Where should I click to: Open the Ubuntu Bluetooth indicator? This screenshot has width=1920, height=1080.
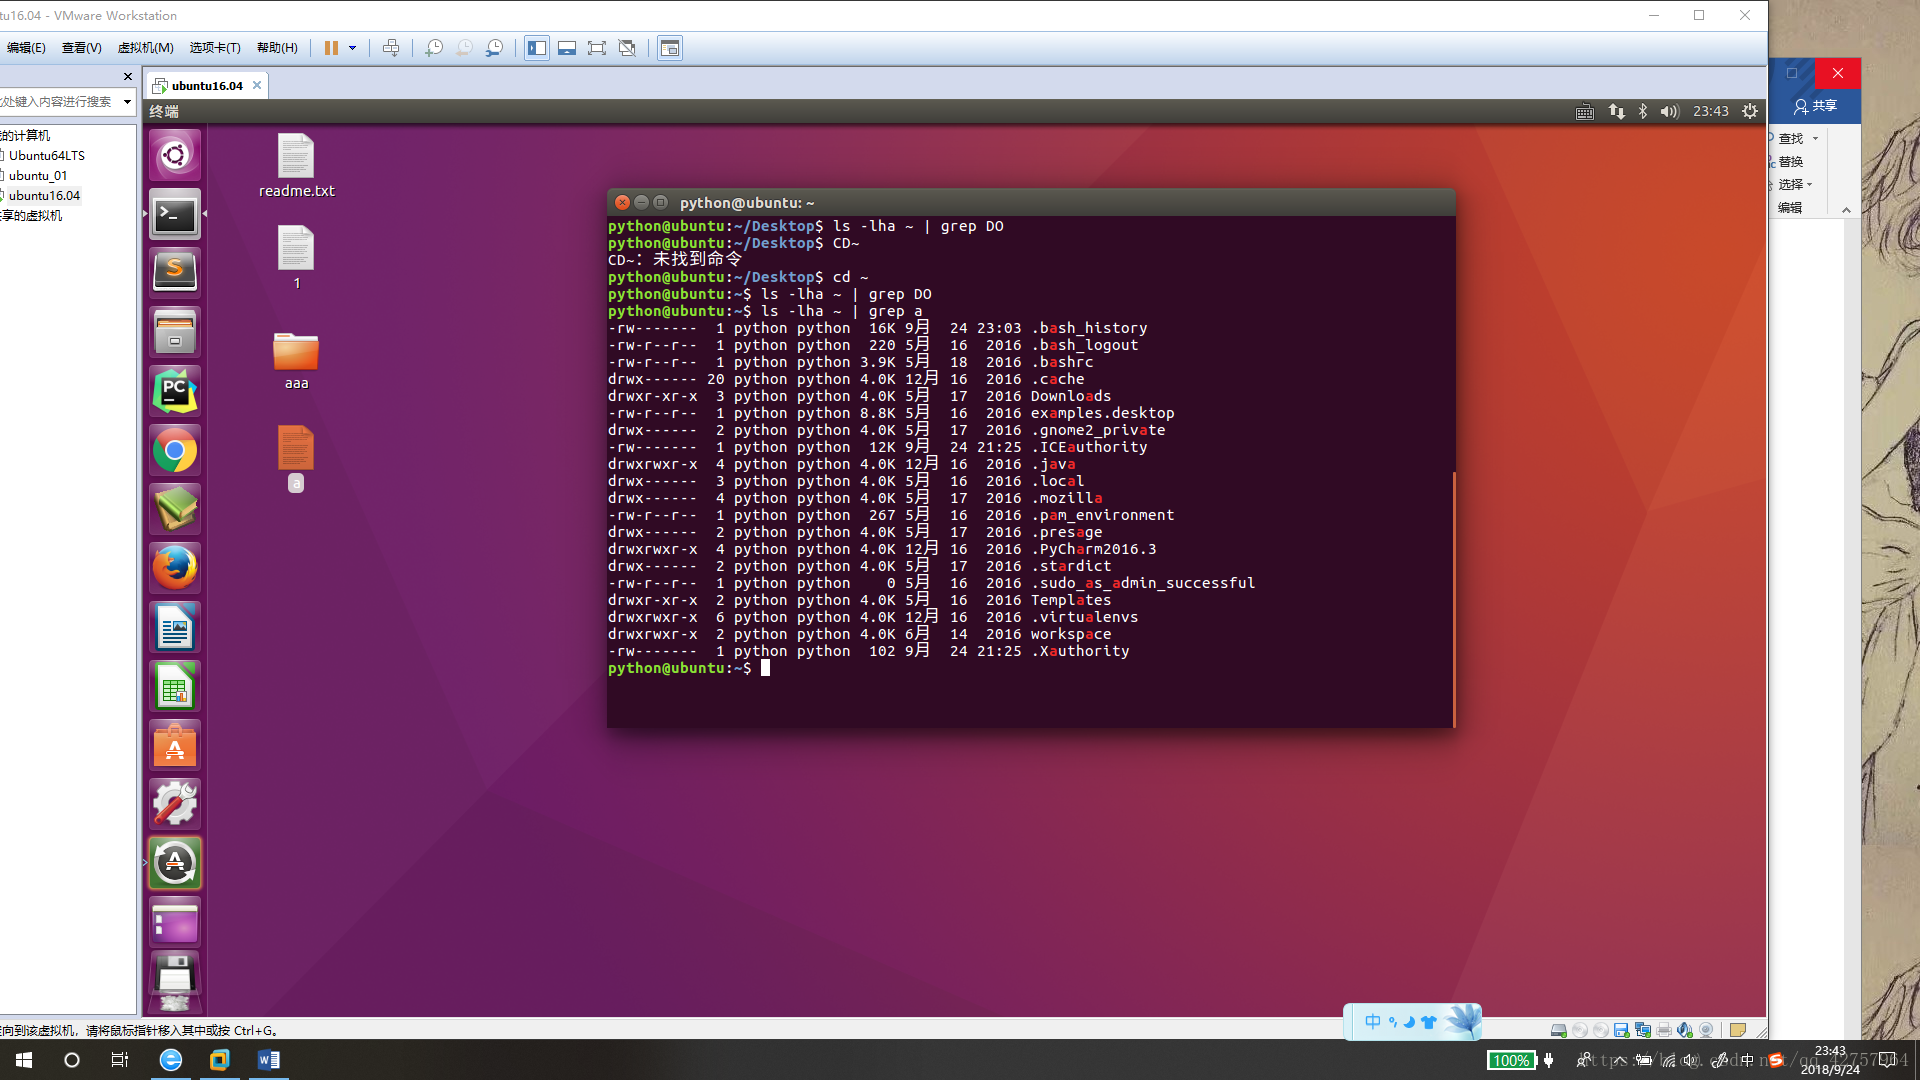[x=1643, y=111]
